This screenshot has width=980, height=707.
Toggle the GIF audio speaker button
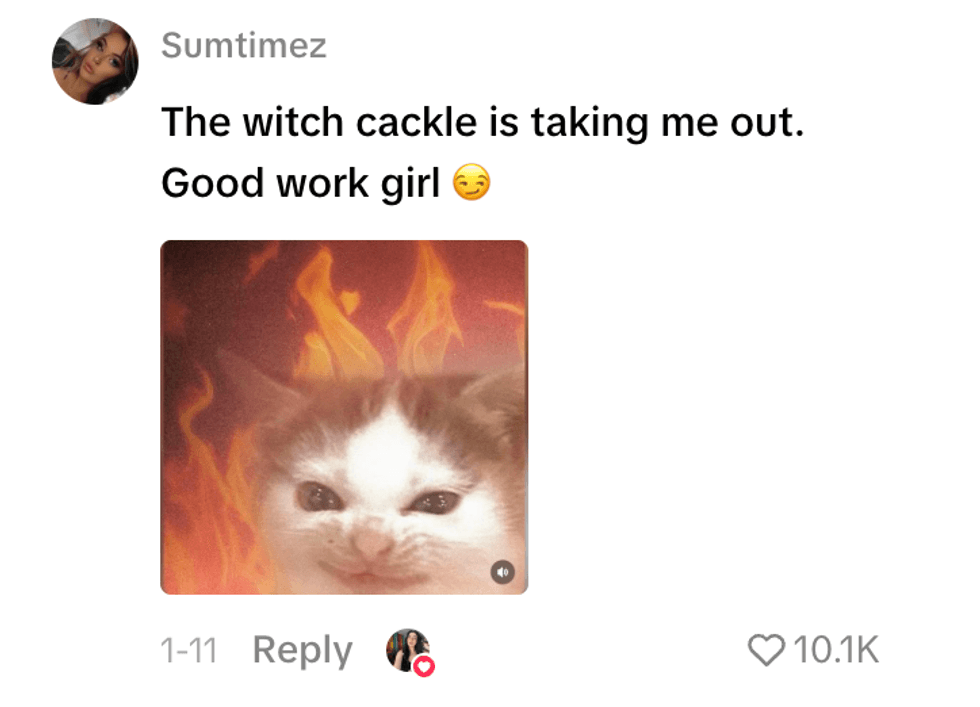pyautogui.click(x=503, y=572)
